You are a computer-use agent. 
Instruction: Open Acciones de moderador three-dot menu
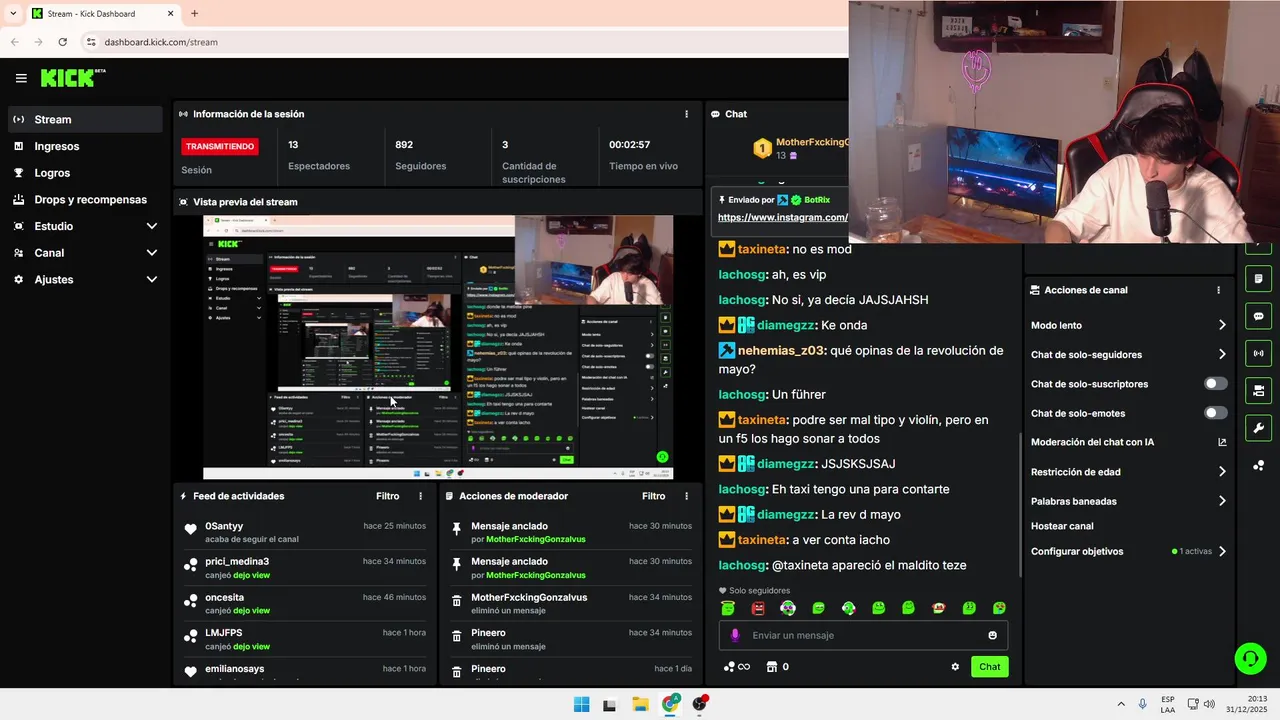(686, 496)
